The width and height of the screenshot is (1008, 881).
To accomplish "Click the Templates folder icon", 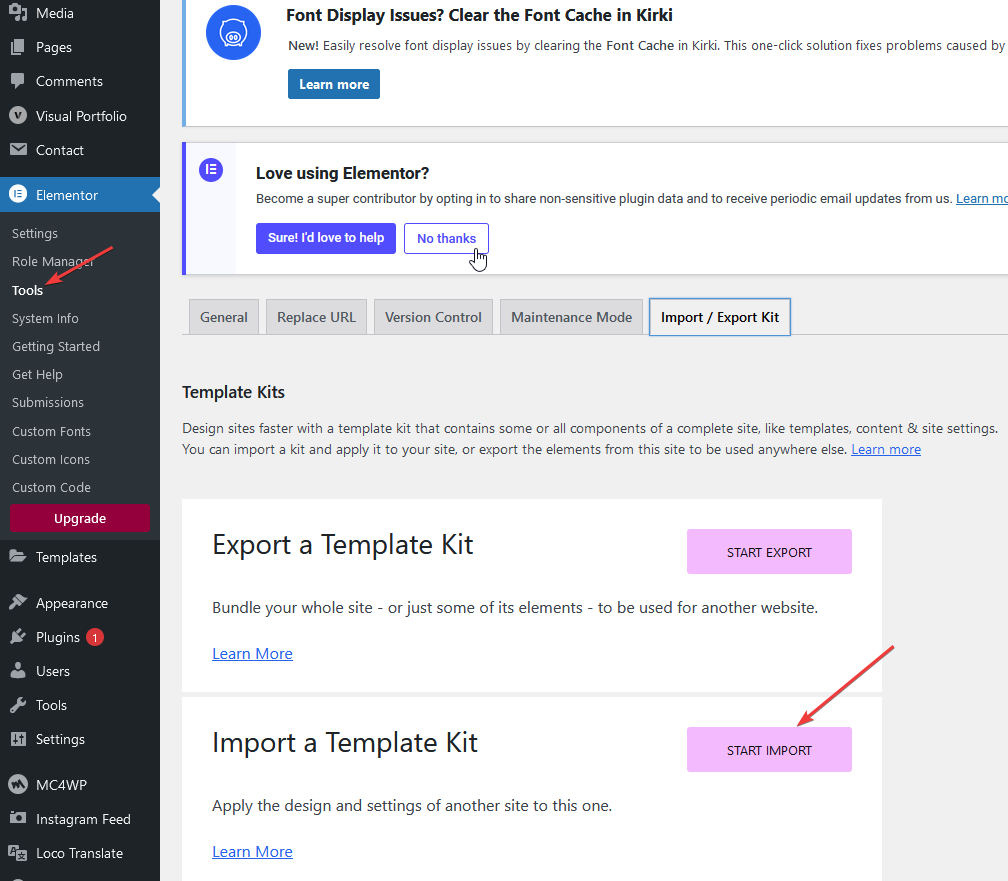I will 18,557.
